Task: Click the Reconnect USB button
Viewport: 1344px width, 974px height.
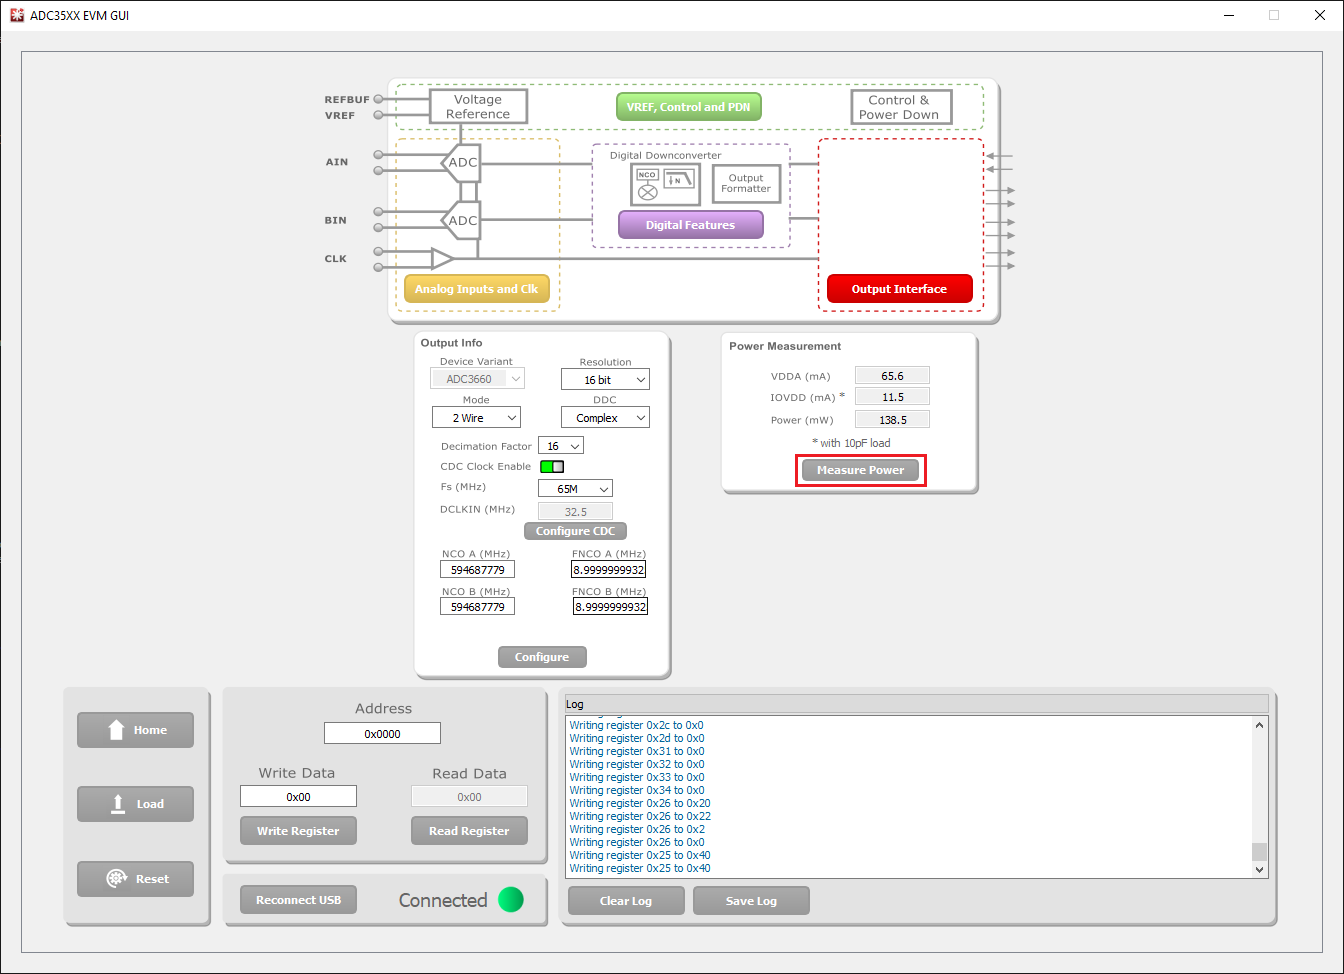Action: pos(298,900)
